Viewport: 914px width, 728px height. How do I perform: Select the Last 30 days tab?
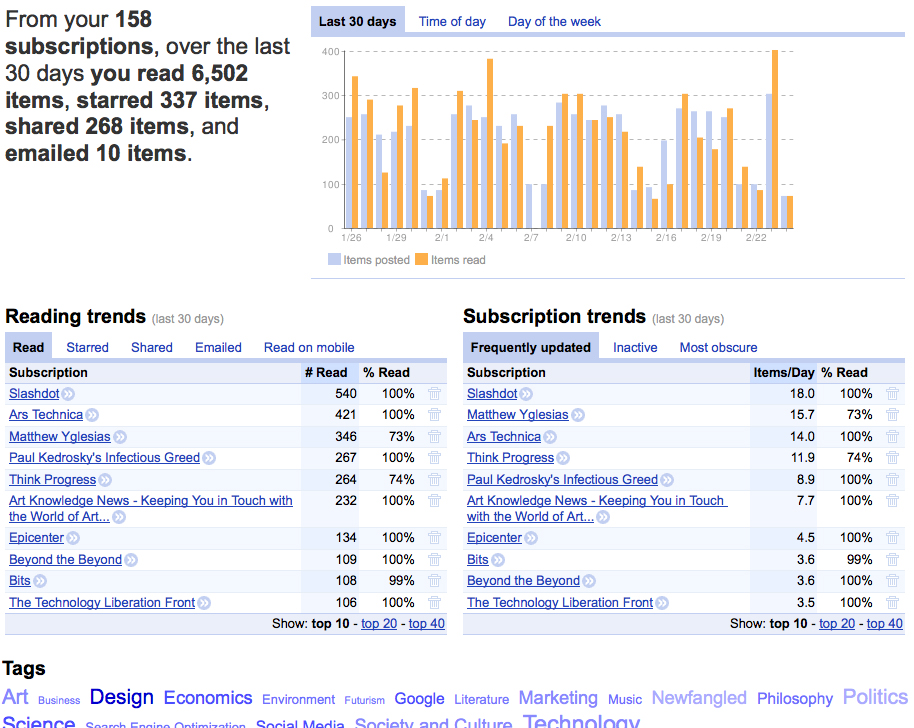357,22
